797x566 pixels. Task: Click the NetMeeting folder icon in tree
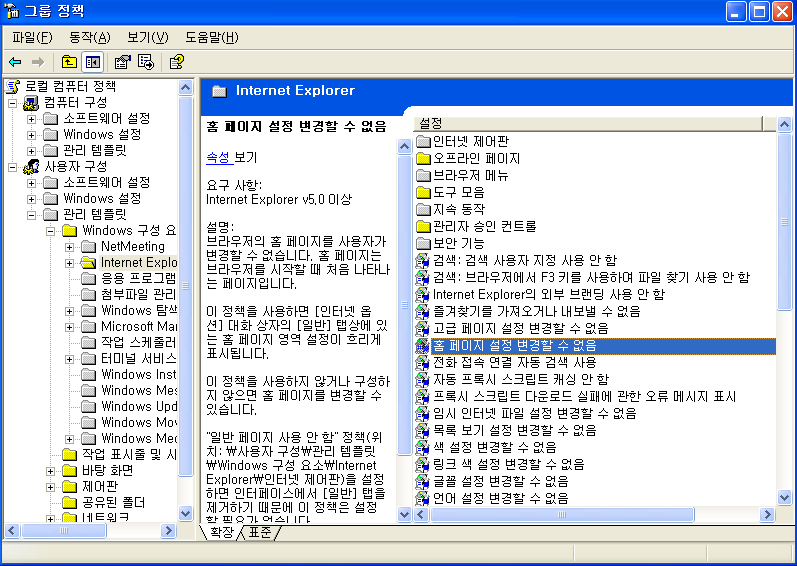click(x=88, y=247)
